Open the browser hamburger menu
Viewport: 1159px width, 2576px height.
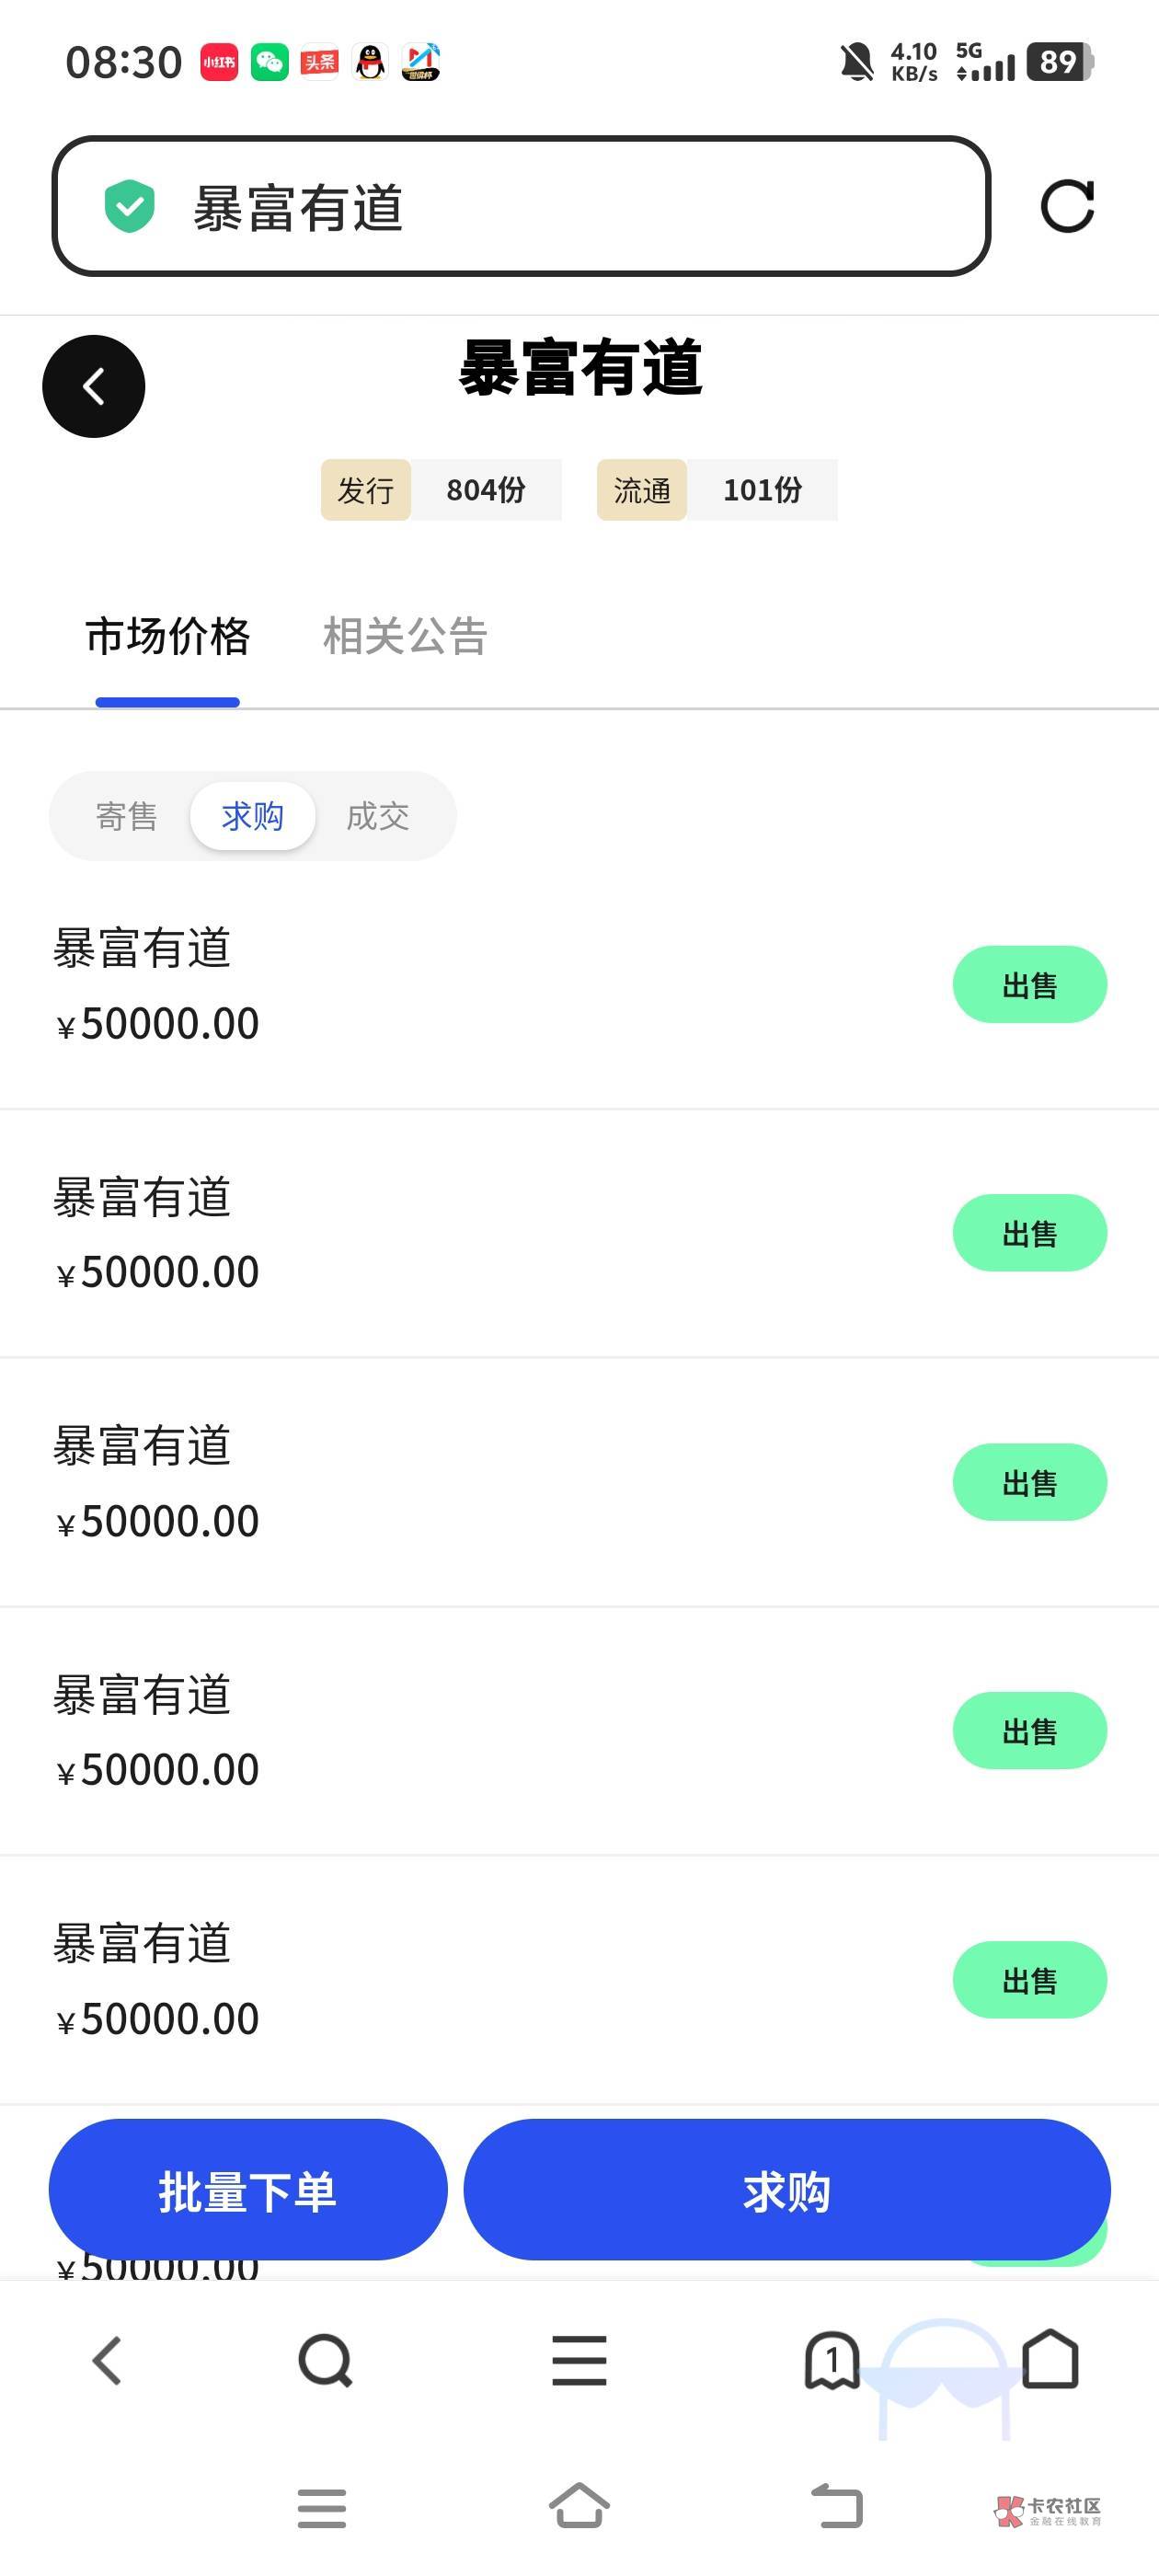pos(579,2361)
